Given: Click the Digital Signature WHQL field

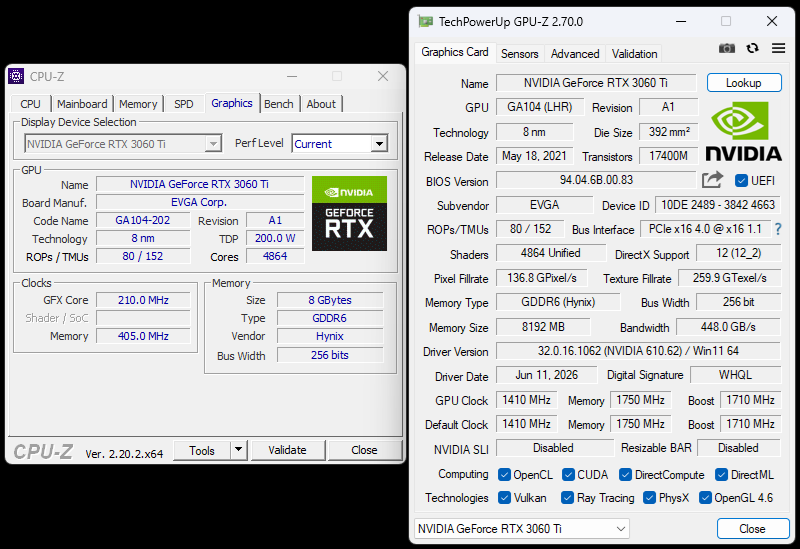Looking at the screenshot, I should coord(736,375).
